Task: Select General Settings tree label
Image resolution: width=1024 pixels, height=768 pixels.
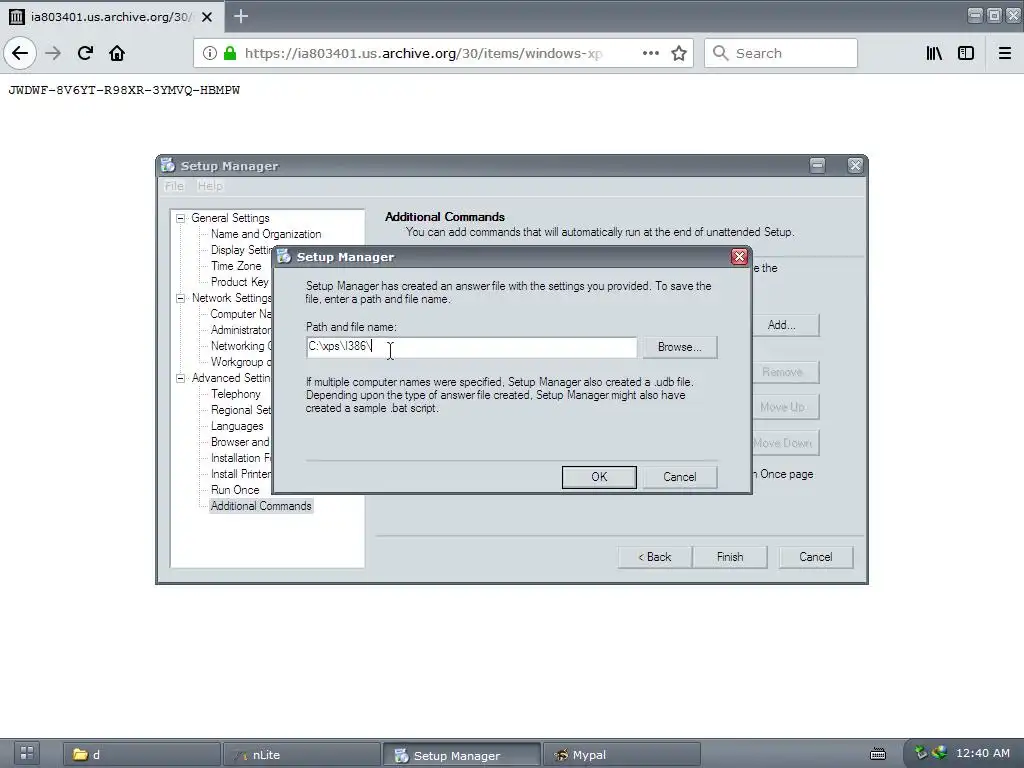Action: click(230, 218)
